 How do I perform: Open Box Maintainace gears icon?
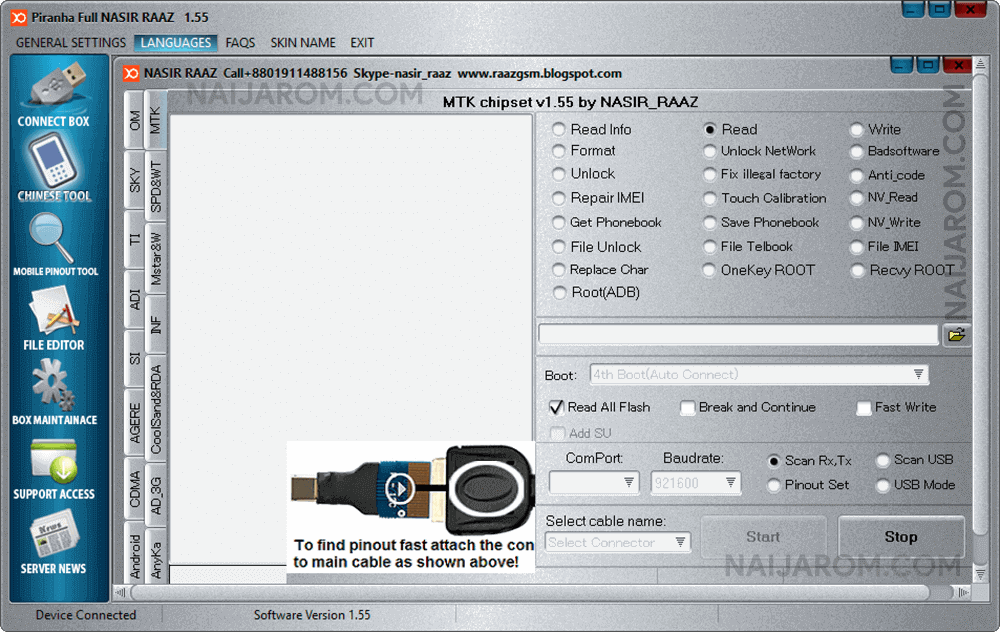(54, 384)
